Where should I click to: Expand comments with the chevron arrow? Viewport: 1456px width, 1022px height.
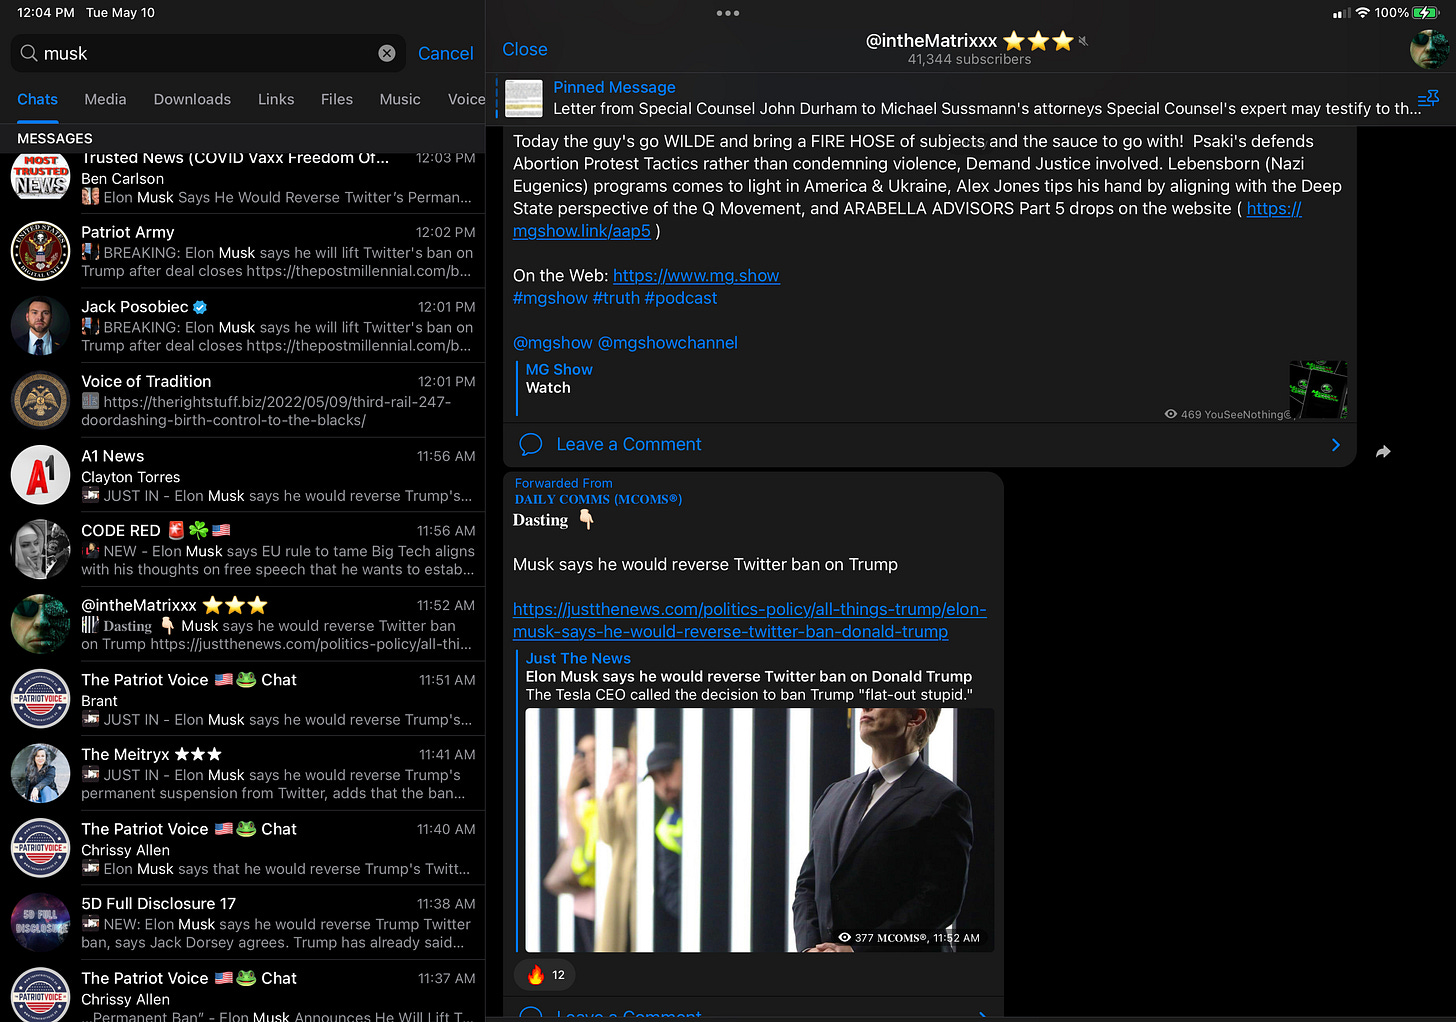click(x=1336, y=445)
